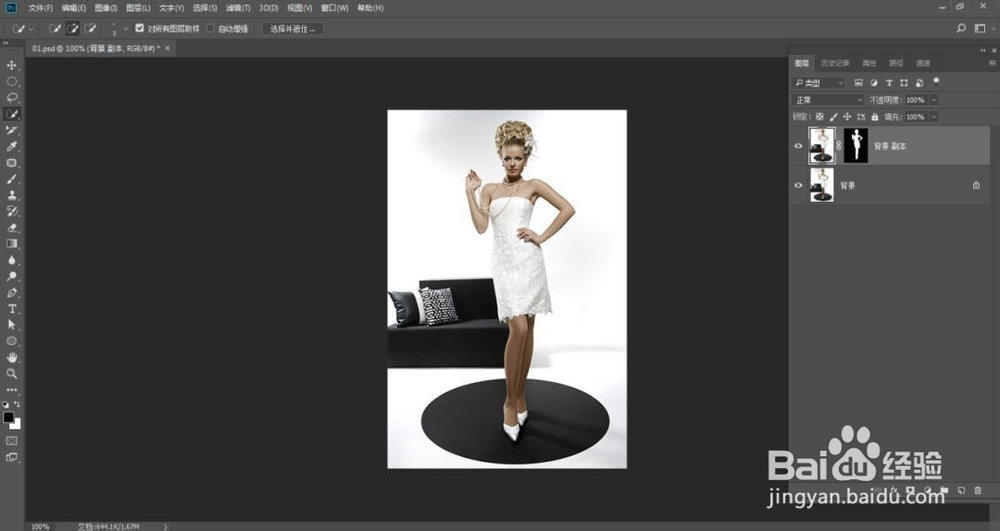The width and height of the screenshot is (1000, 531).
Task: Select the Elliptical Marquee tool
Action: 11,82
